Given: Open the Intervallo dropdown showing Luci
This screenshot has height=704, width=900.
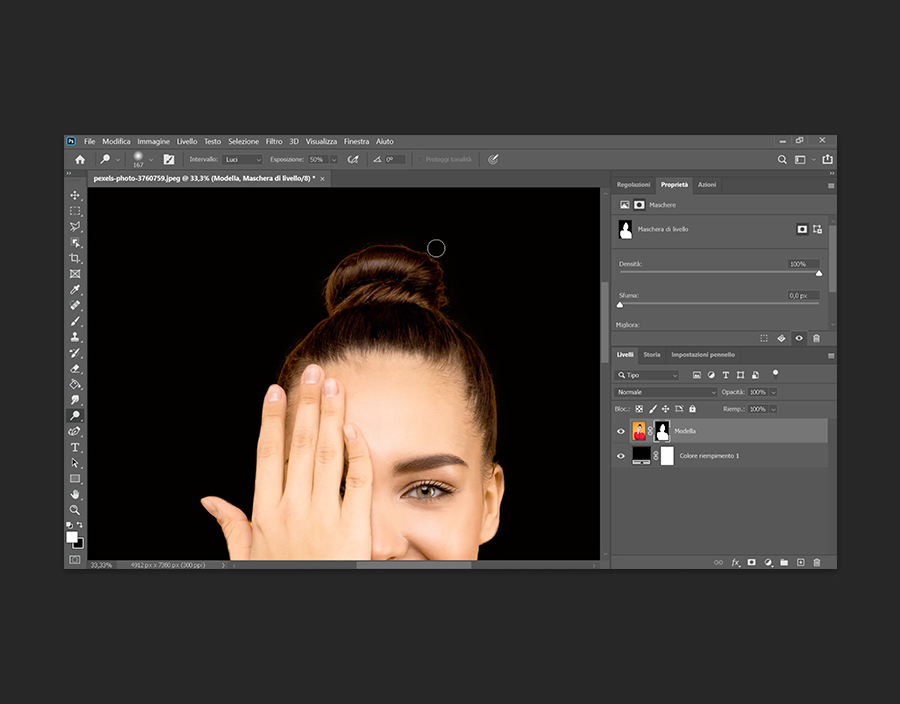Looking at the screenshot, I should 241,159.
